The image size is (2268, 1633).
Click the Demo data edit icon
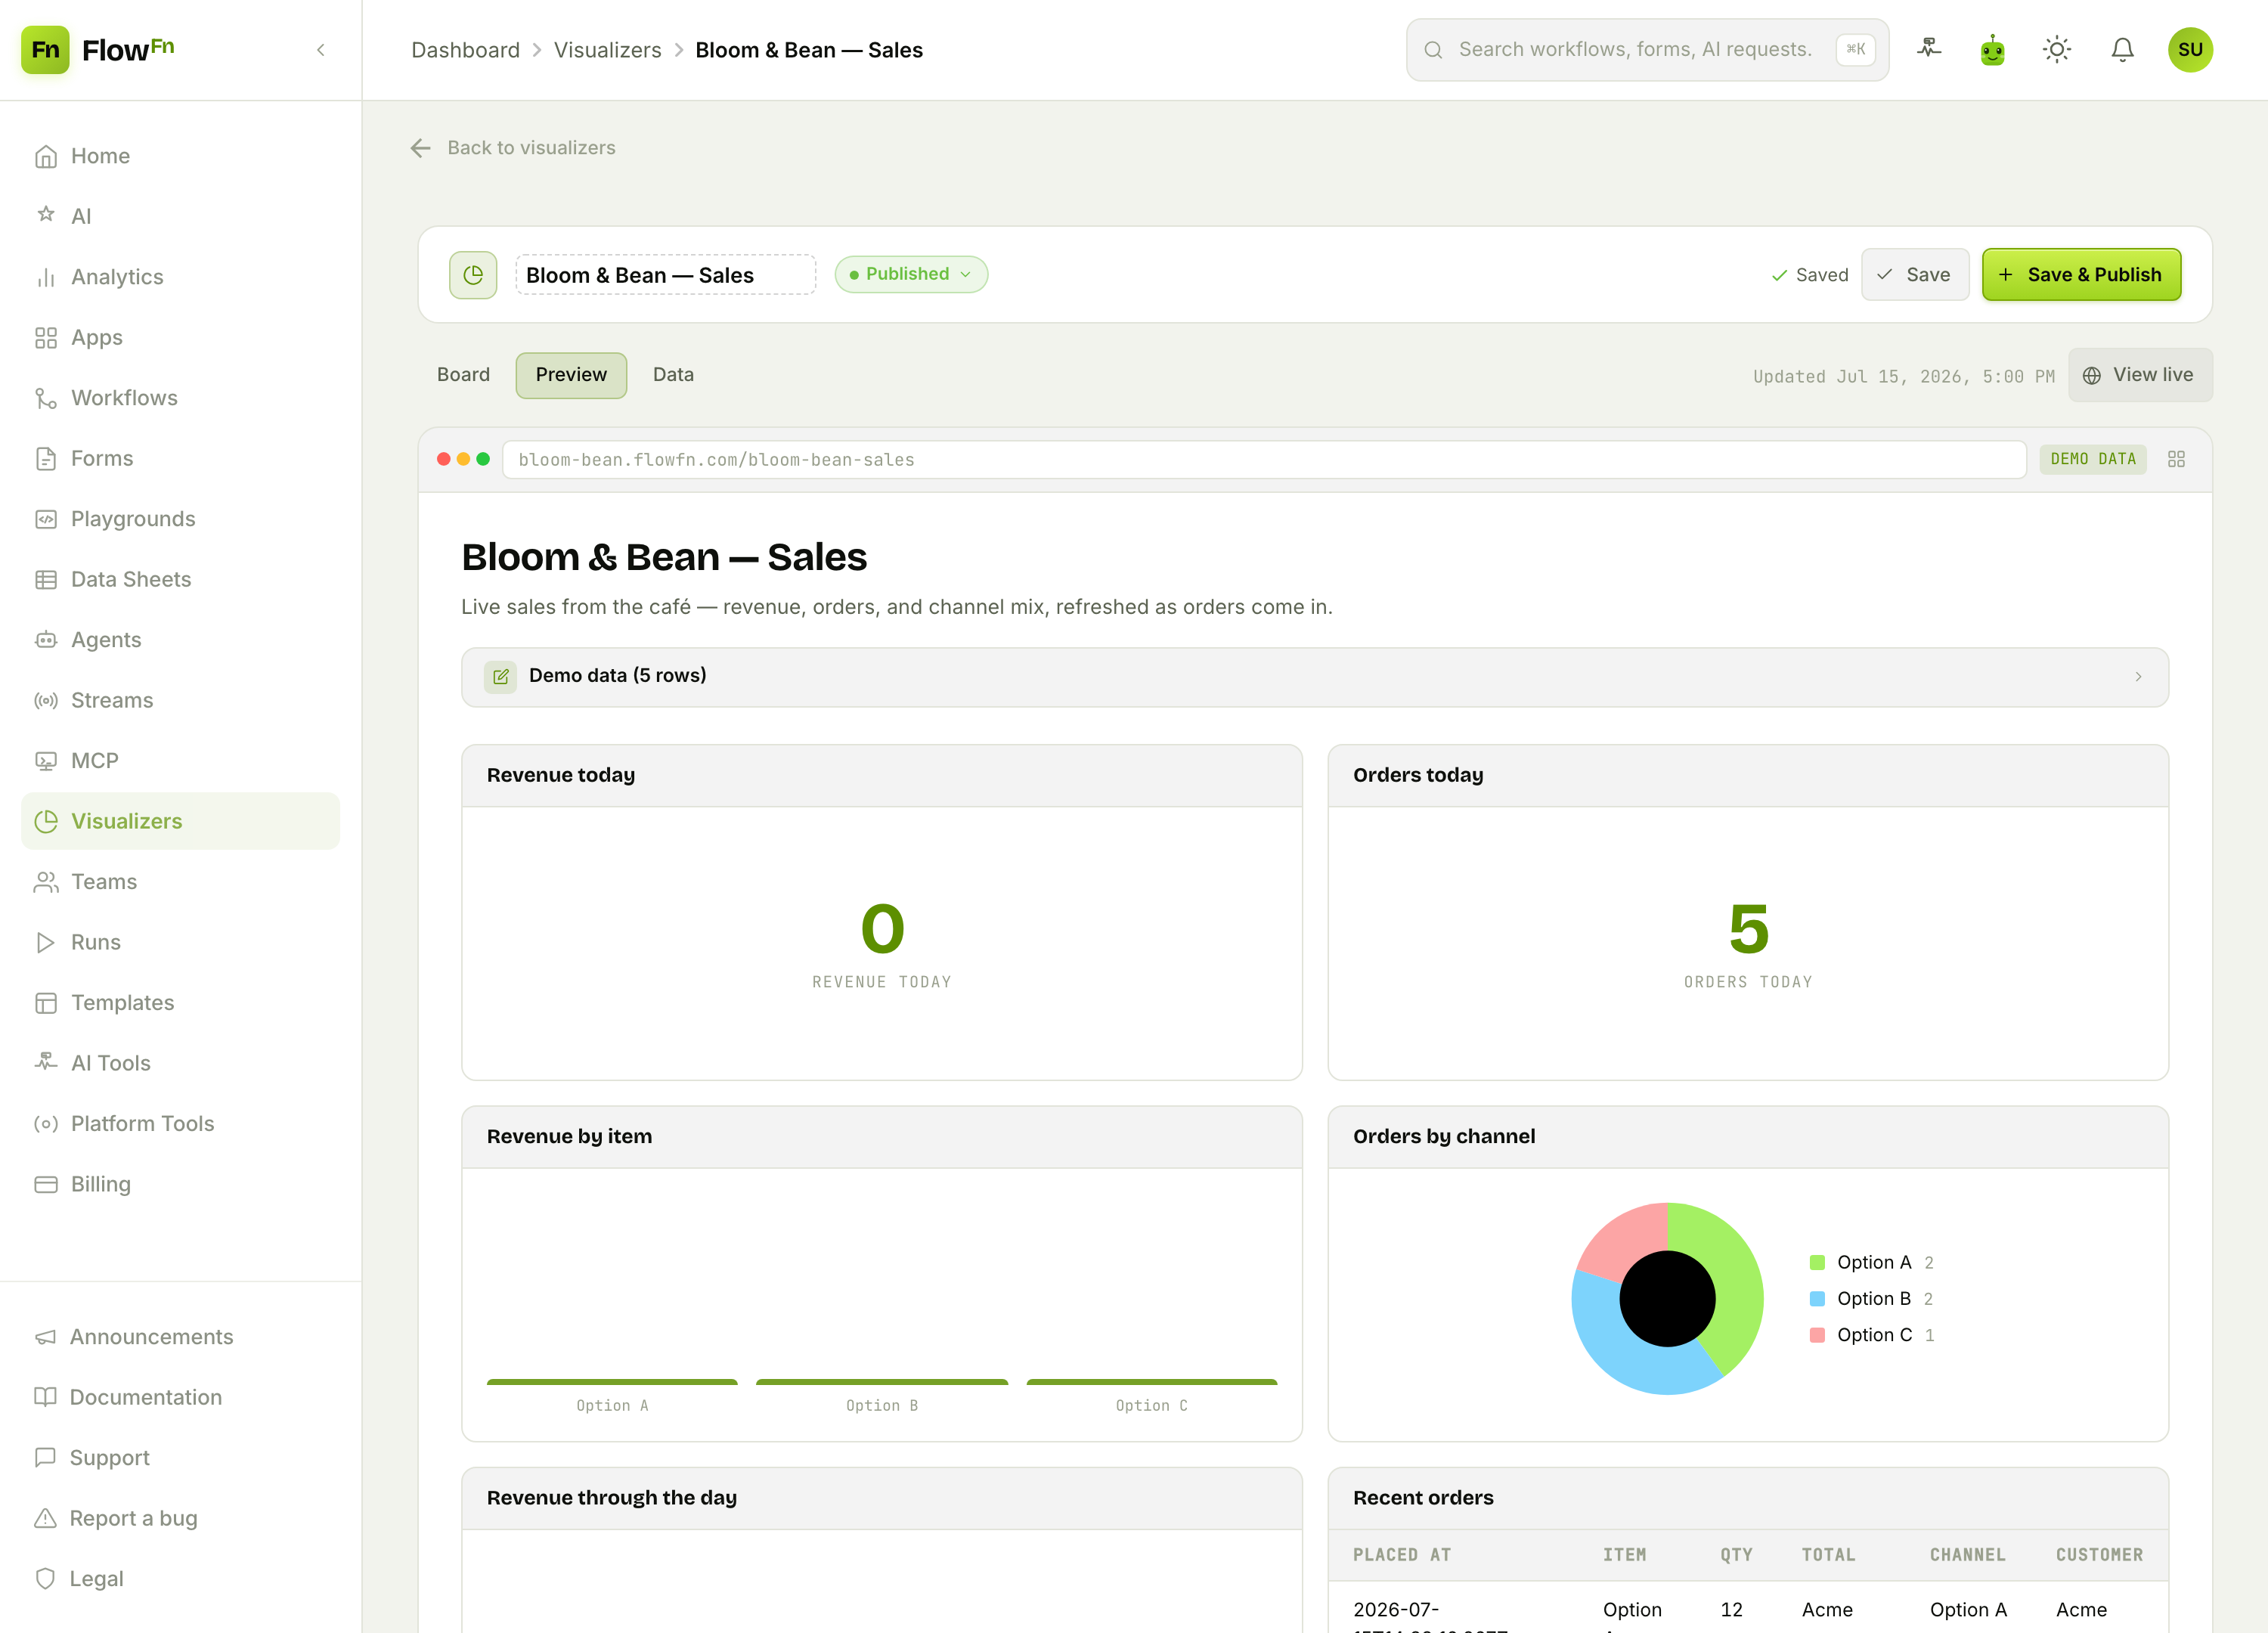click(x=500, y=677)
